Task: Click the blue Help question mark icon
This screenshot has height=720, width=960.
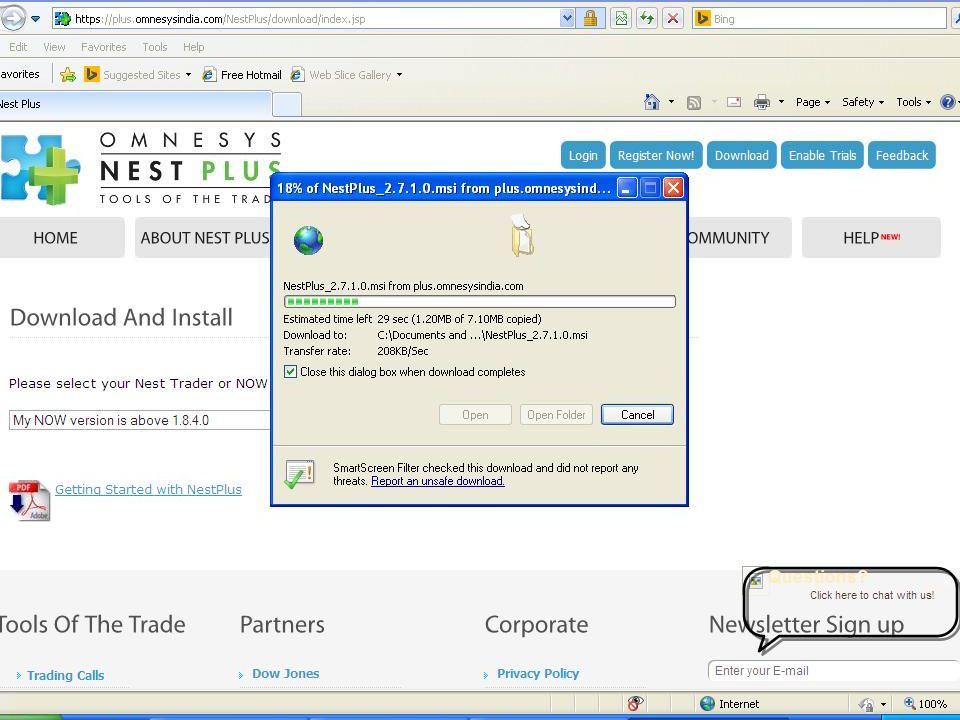Action: point(948,102)
